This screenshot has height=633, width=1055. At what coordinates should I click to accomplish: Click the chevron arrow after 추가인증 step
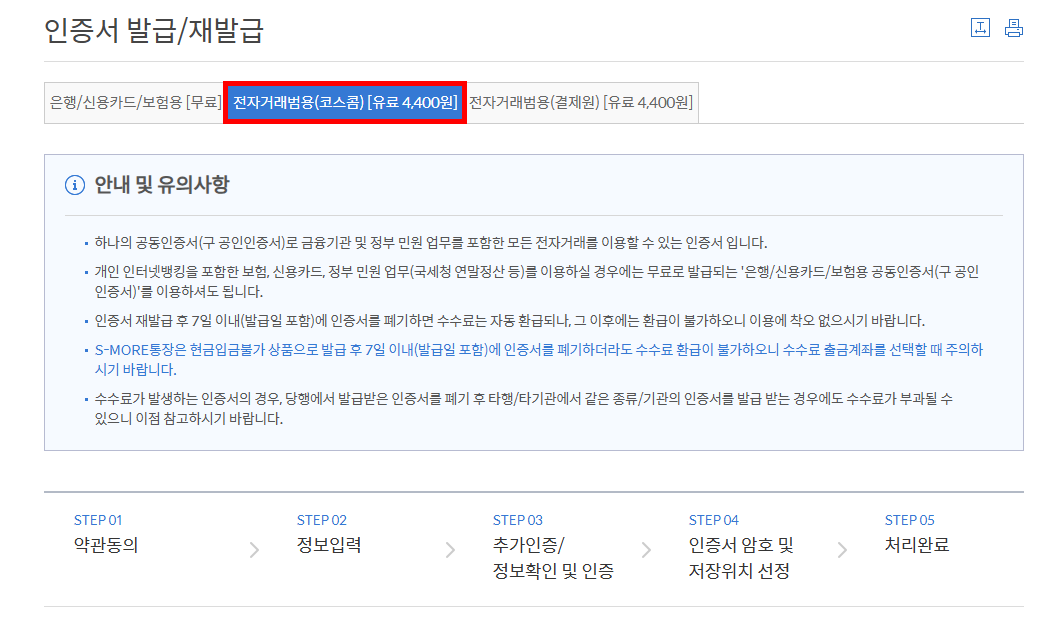point(646,550)
